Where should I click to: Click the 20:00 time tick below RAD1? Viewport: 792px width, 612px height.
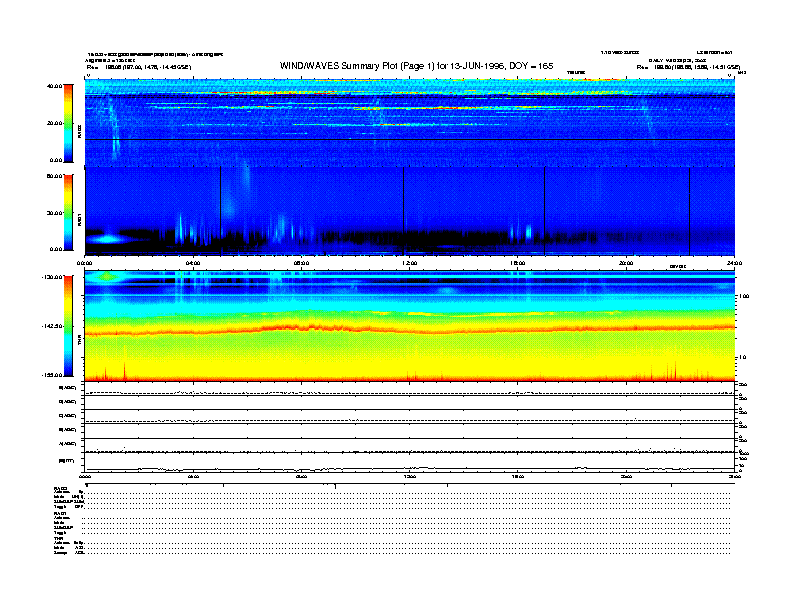coord(626,263)
